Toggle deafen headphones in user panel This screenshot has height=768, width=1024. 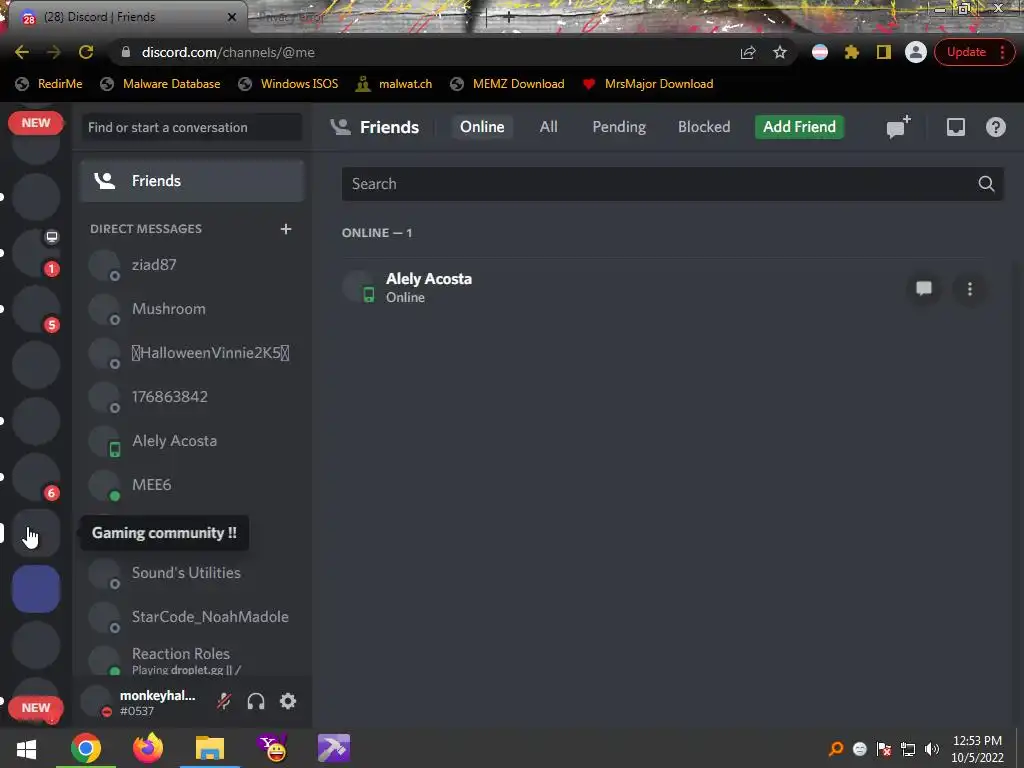tap(256, 701)
